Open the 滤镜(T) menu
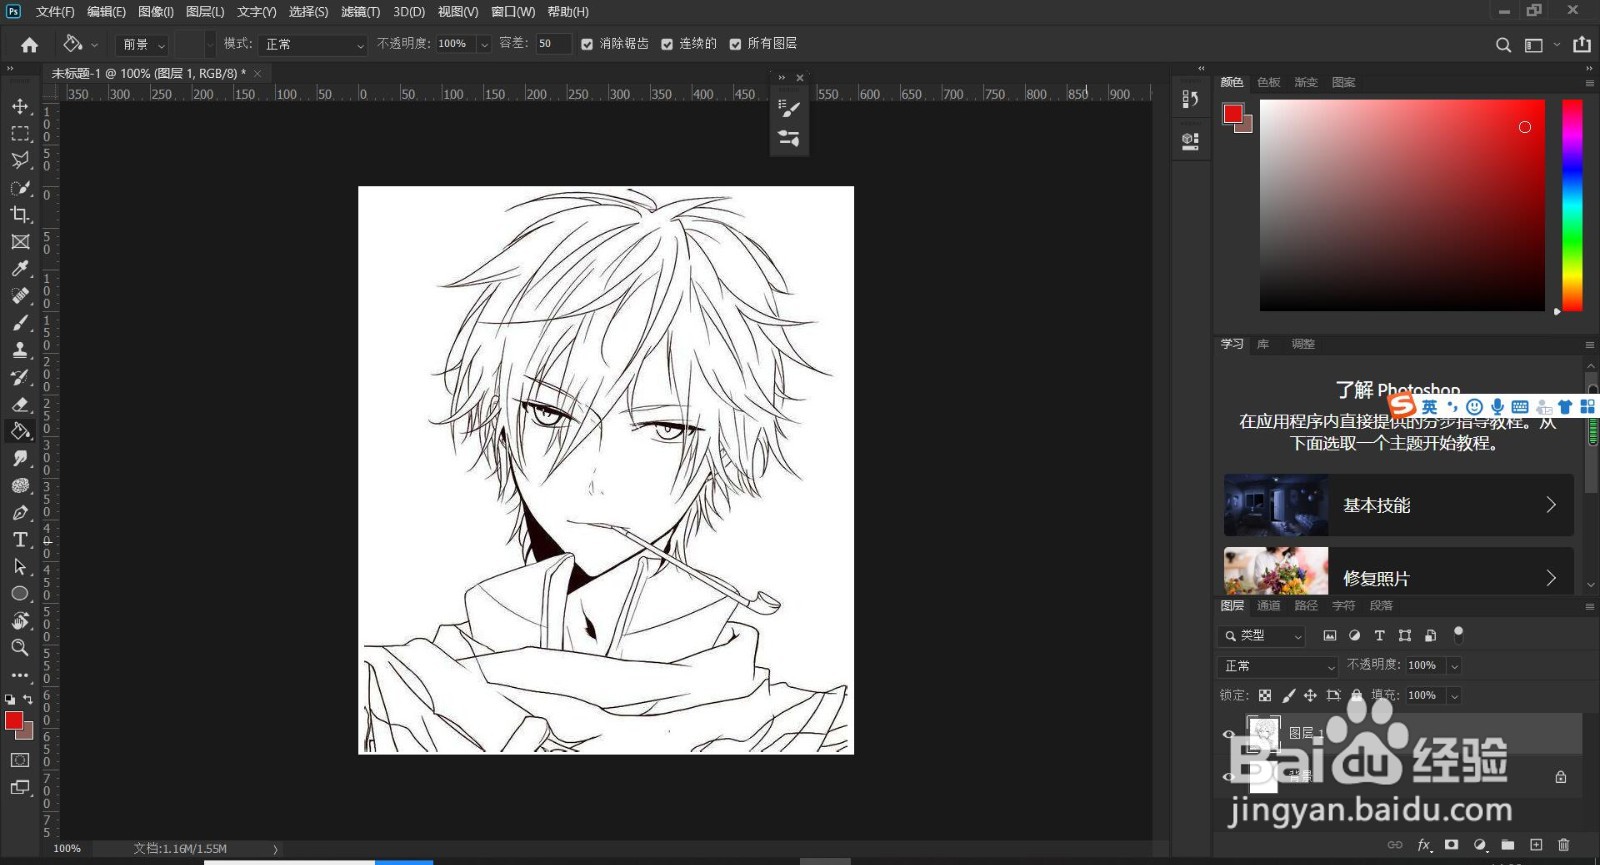The width and height of the screenshot is (1600, 865). pyautogui.click(x=360, y=12)
